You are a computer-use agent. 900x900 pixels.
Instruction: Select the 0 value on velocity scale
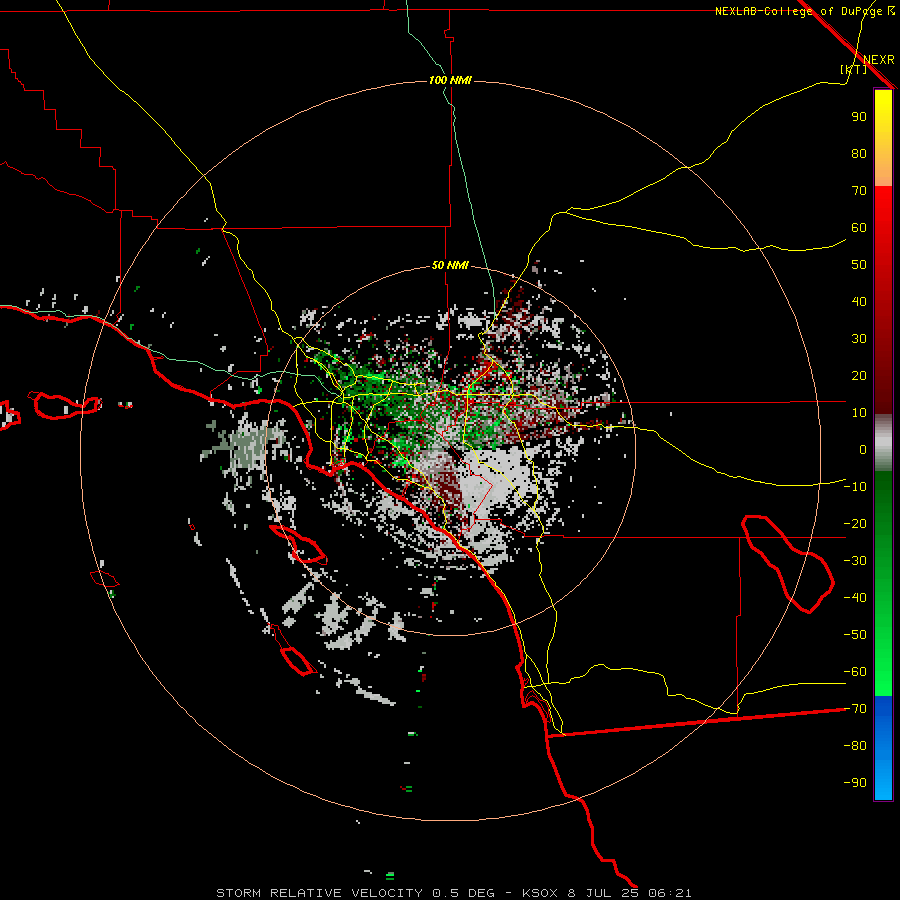tap(863, 449)
